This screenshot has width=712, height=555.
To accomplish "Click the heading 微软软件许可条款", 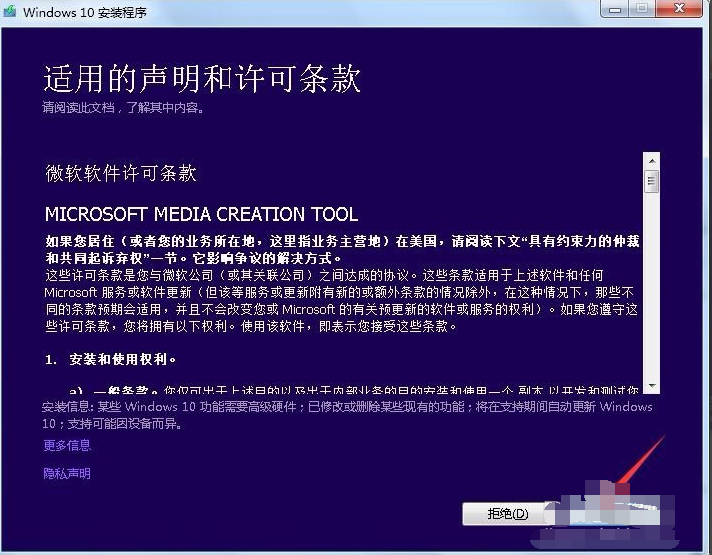I will point(121,173).
